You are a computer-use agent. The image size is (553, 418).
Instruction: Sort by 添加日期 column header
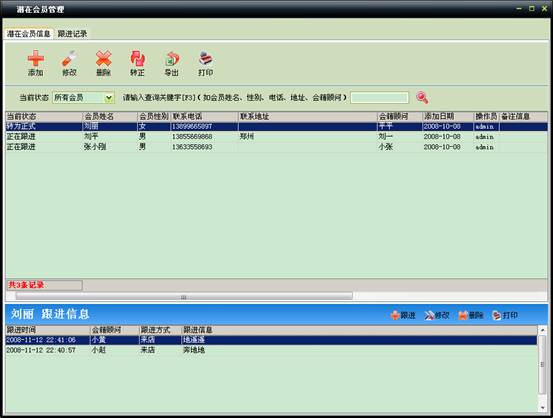coord(448,116)
